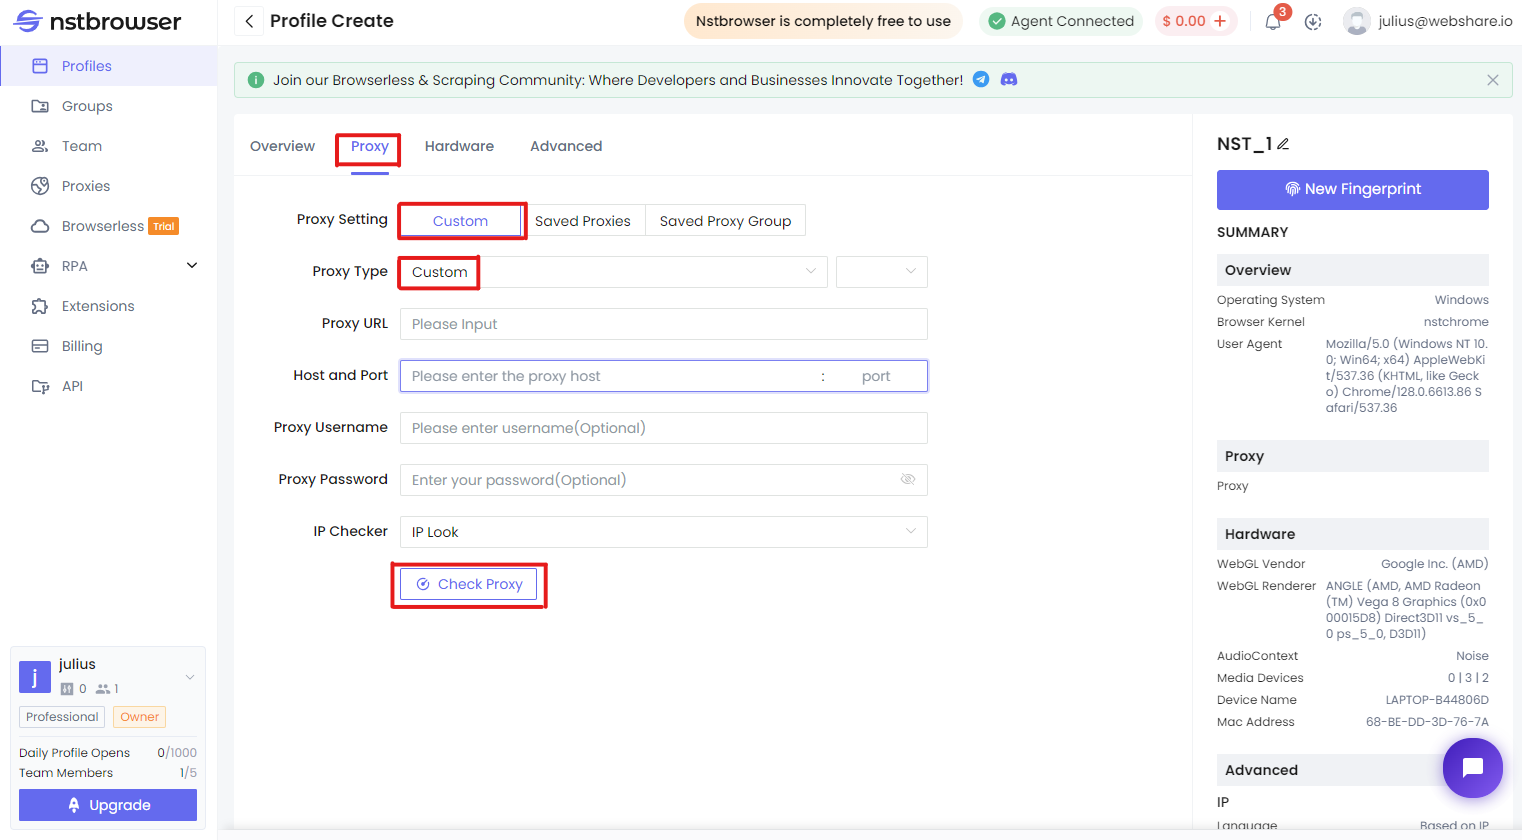1522x840 pixels.
Task: Click julius@webshare.io account name
Action: coord(1445,21)
